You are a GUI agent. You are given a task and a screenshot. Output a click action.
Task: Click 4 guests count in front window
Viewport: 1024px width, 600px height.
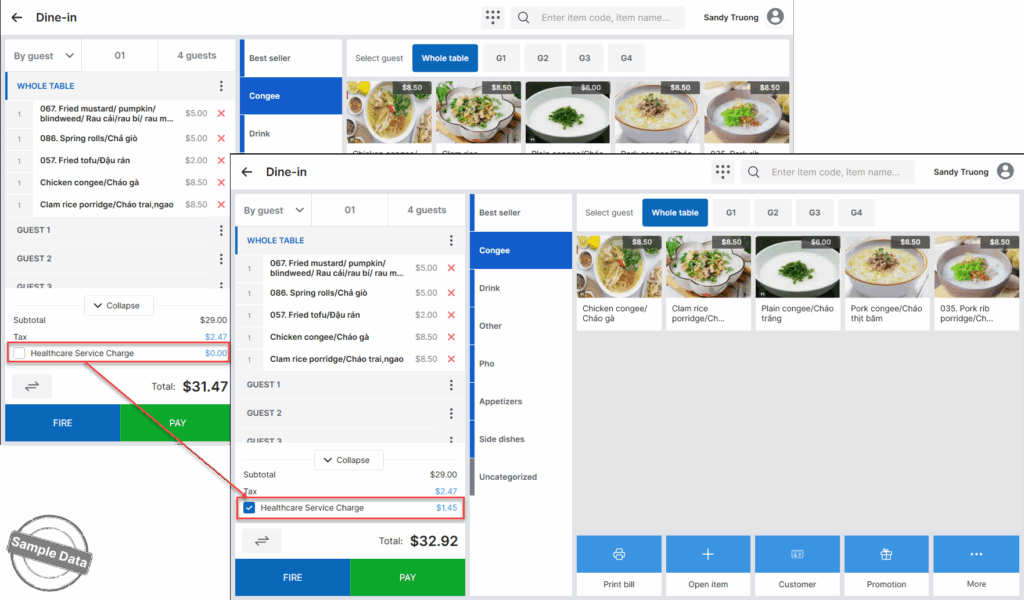426,210
